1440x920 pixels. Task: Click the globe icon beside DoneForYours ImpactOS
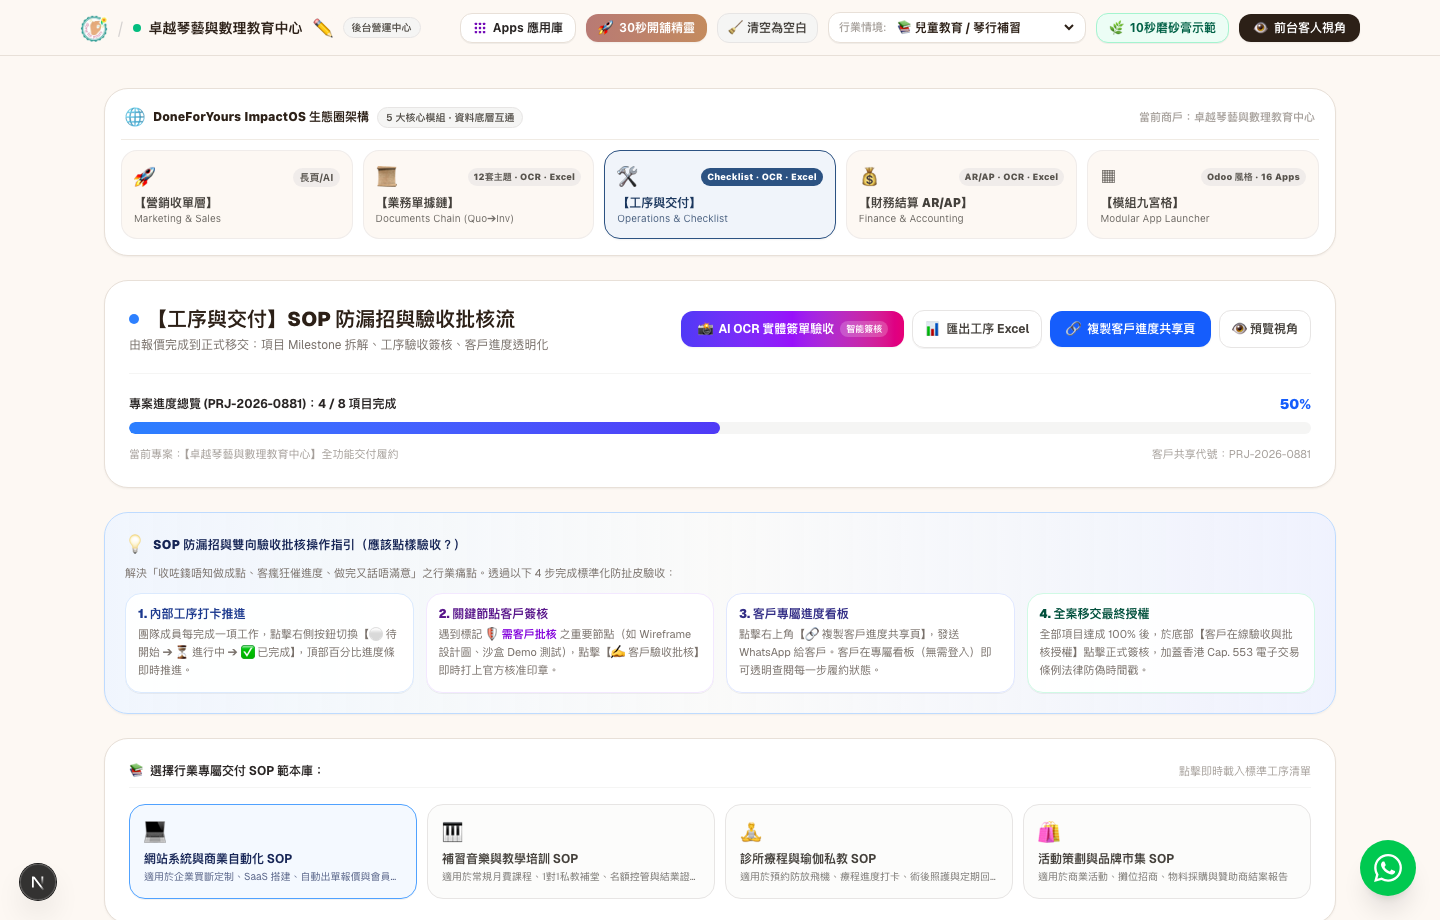pyautogui.click(x=135, y=117)
